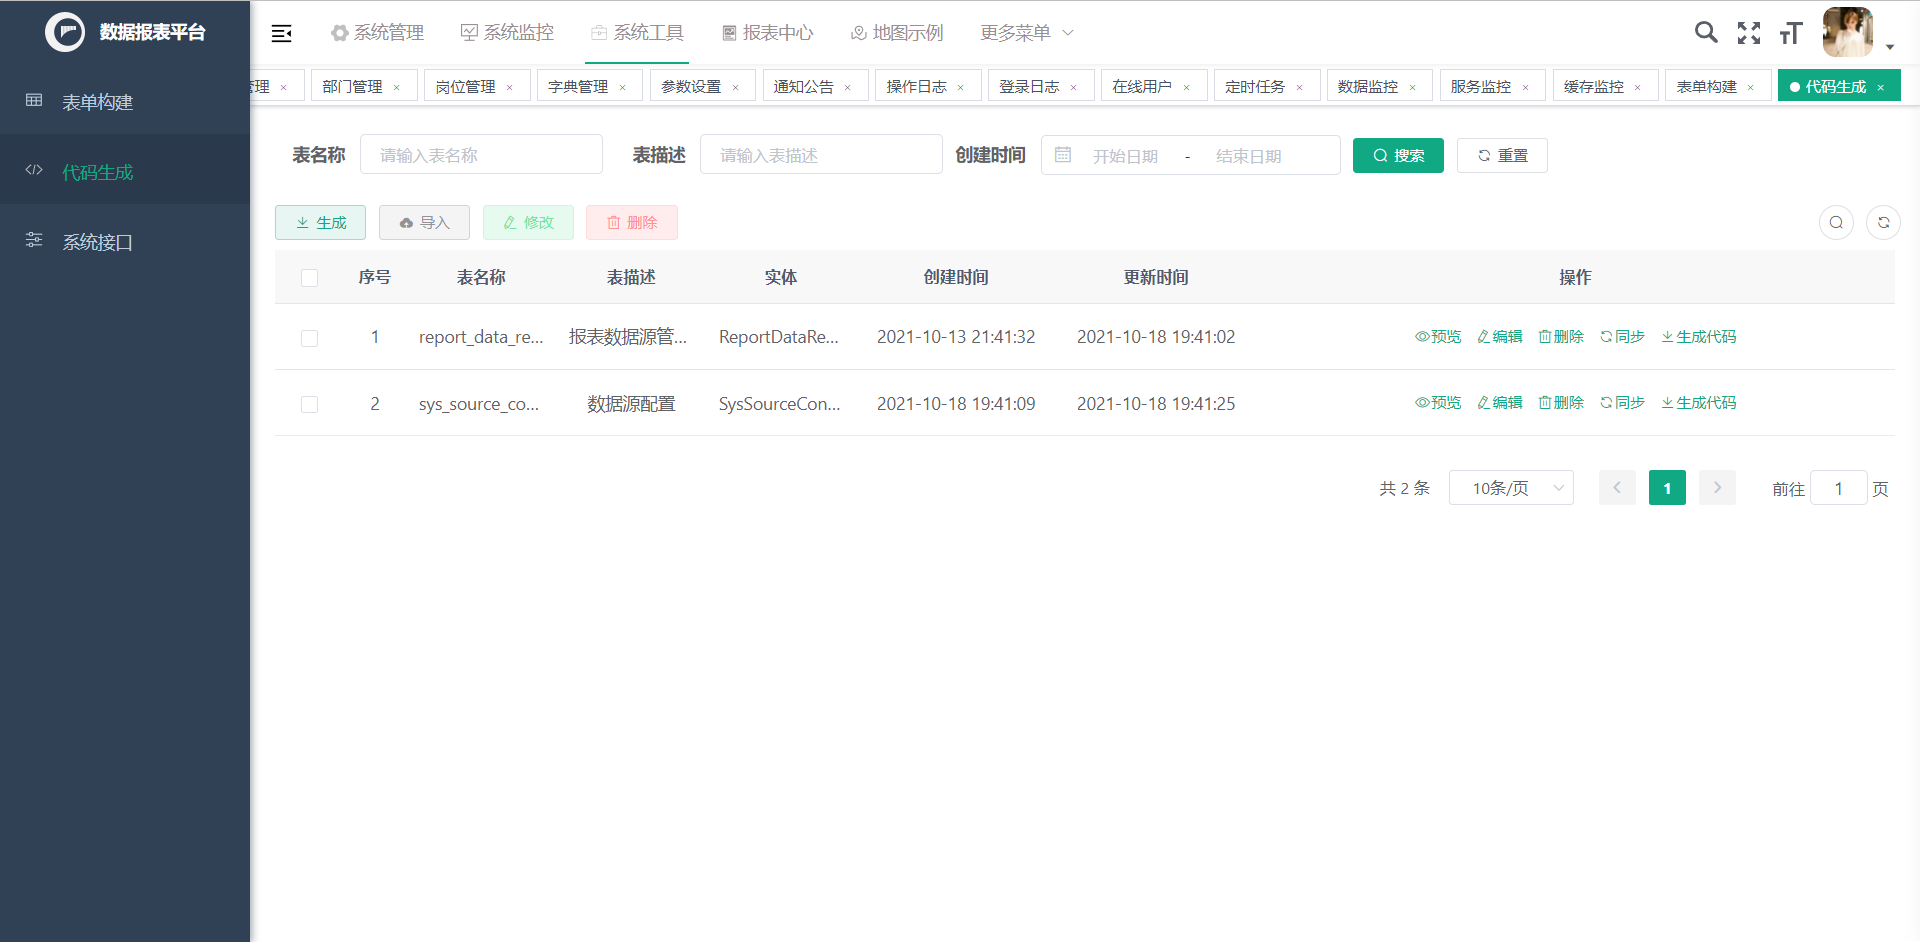Open the 10条/页 page size dropdown

(x=1511, y=488)
